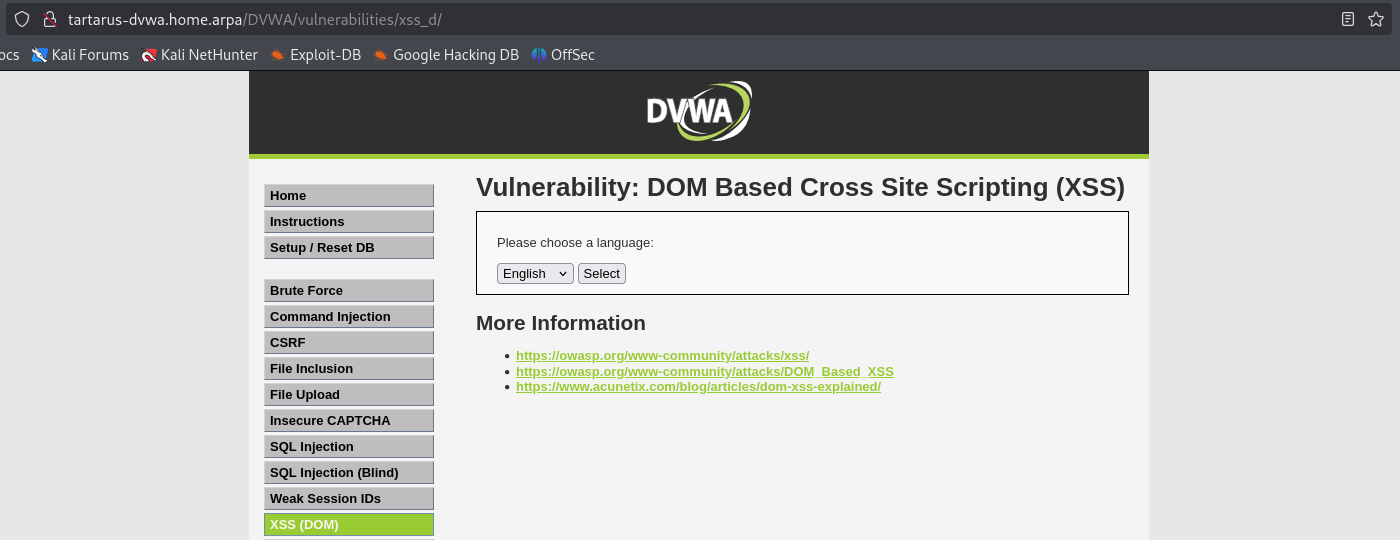1400x540 pixels.
Task: Open the Insecure CAPTCHA page
Action: (x=349, y=421)
